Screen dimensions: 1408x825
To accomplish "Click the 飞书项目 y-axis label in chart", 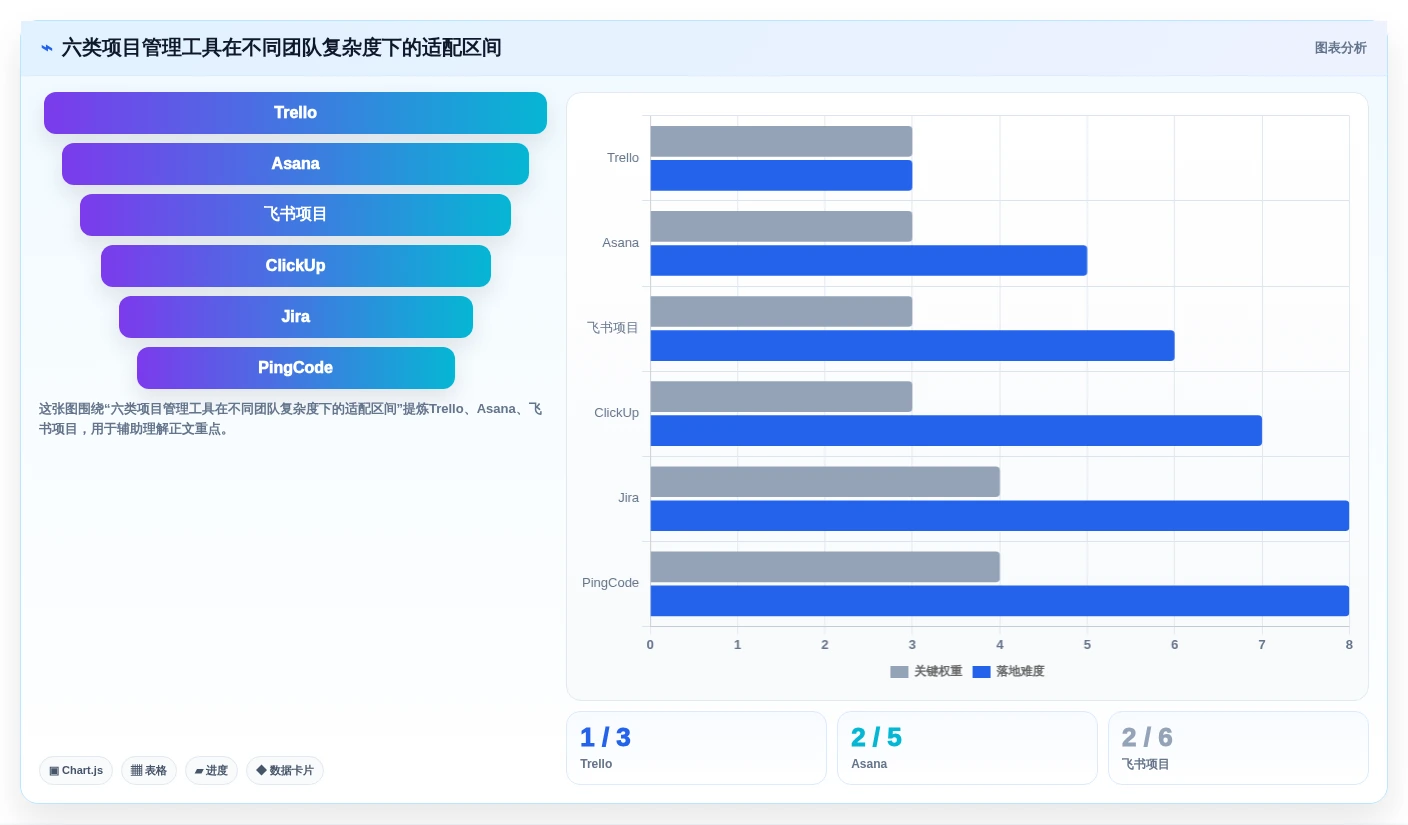I will tap(612, 328).
